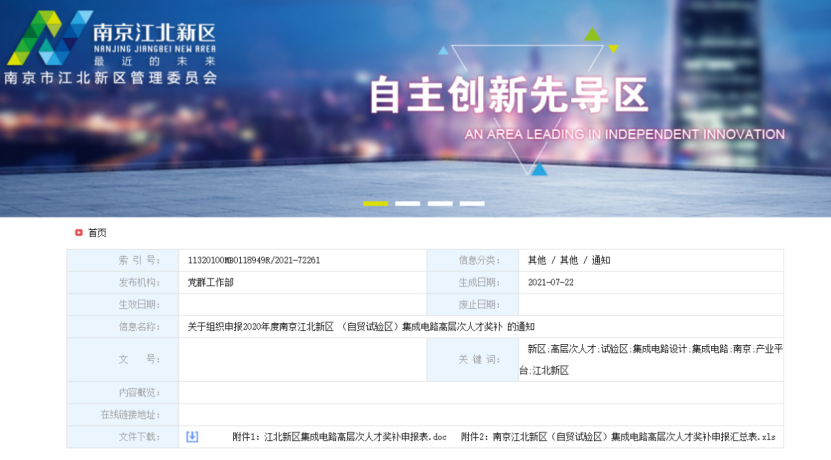Select the third banner slide indicator

440,204
